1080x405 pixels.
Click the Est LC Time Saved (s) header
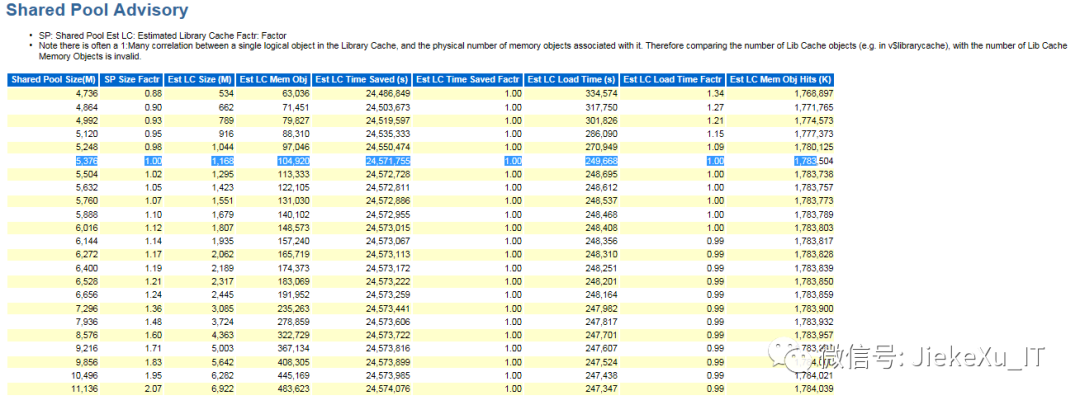[x=362, y=79]
